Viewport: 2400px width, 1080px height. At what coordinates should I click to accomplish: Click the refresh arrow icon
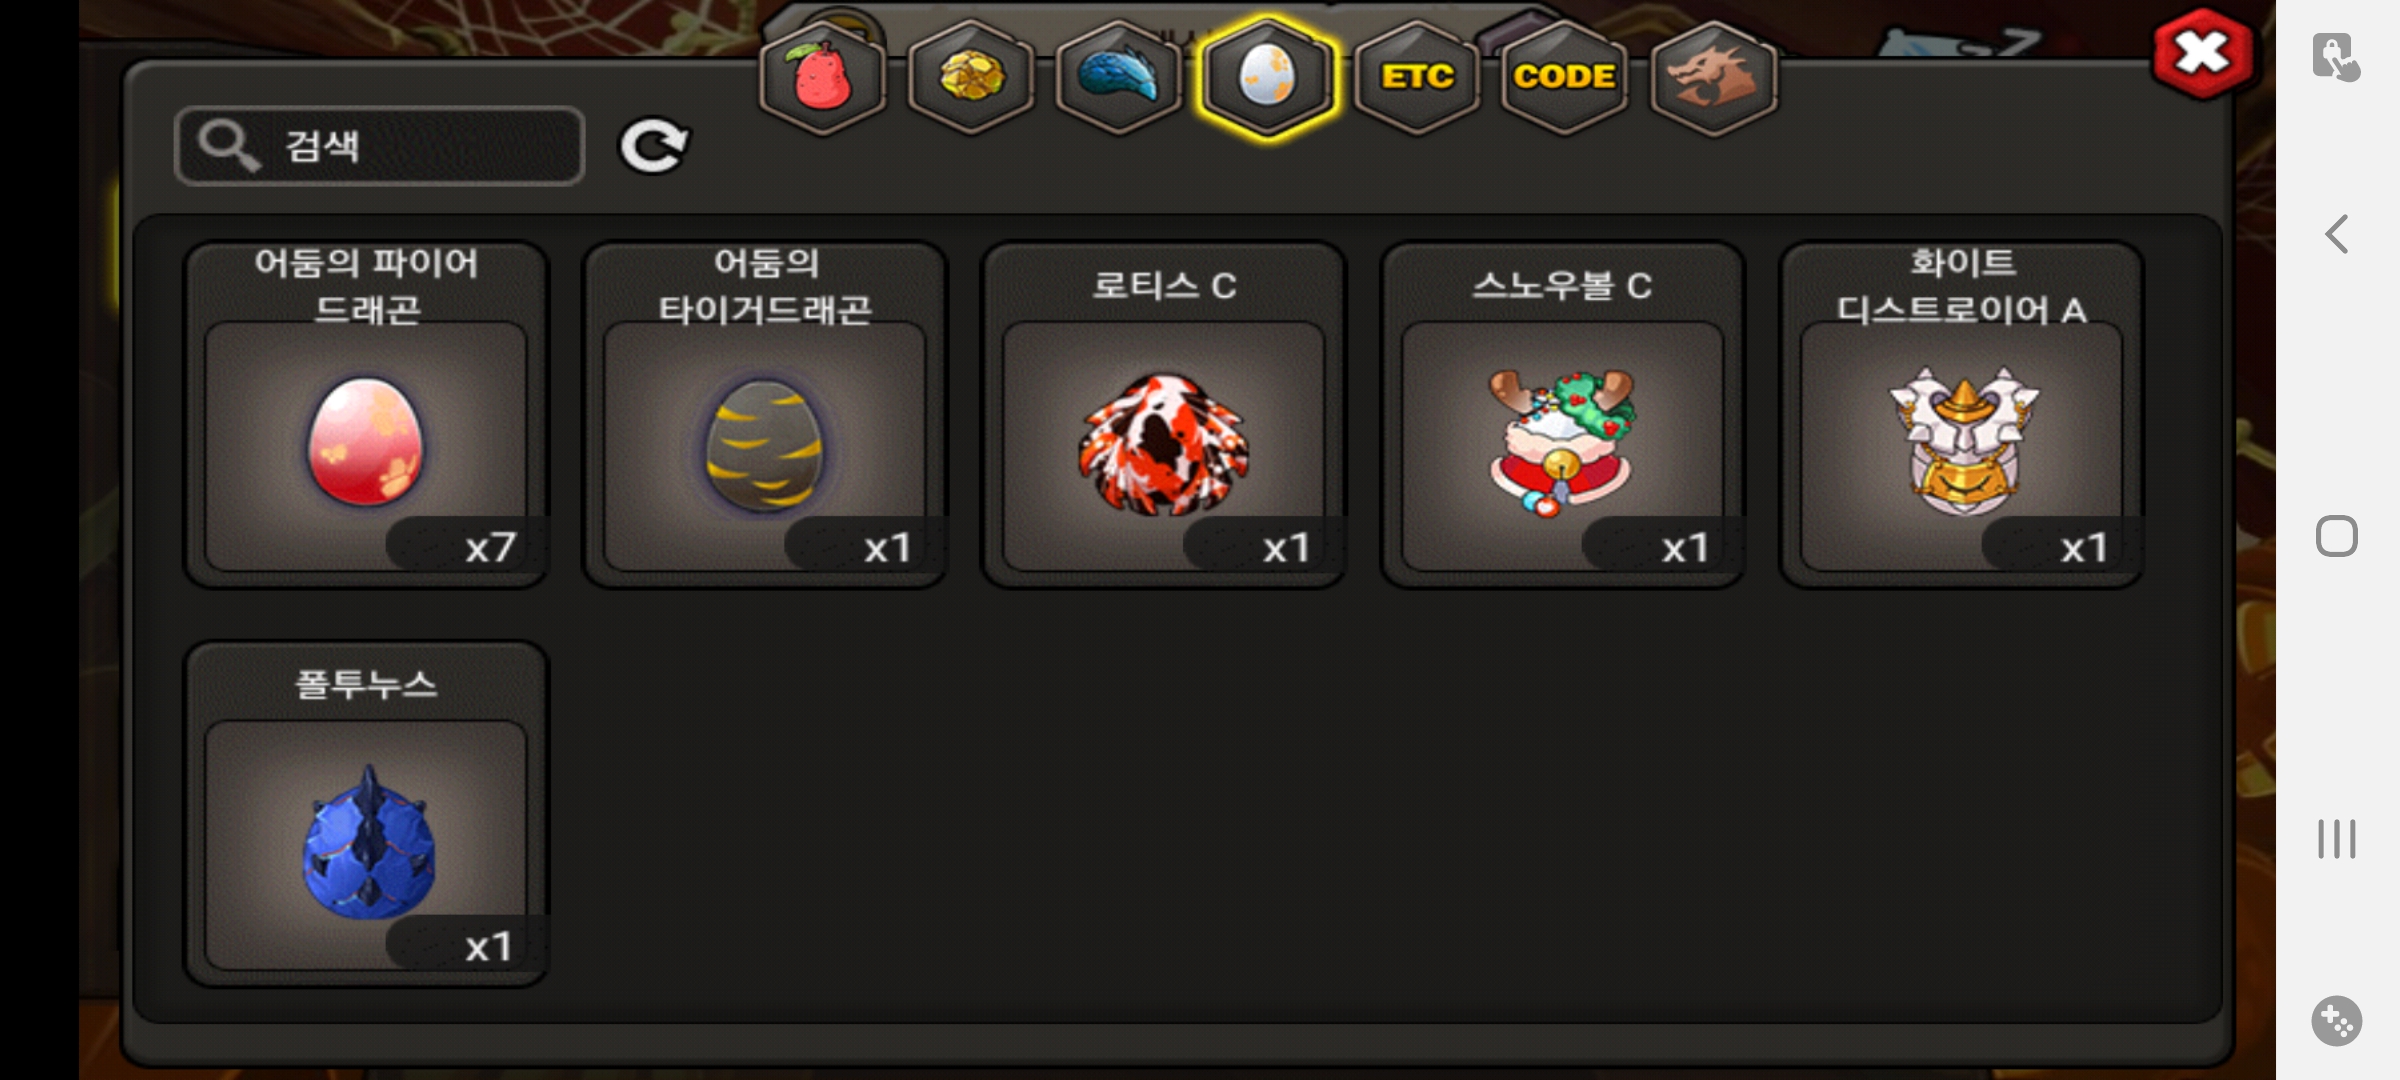coord(654,146)
